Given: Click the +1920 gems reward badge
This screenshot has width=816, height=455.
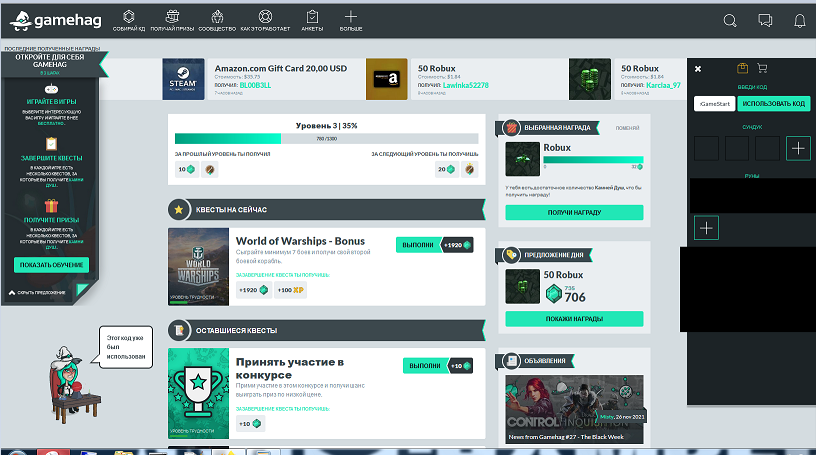Looking at the screenshot, I should click(x=253, y=290).
